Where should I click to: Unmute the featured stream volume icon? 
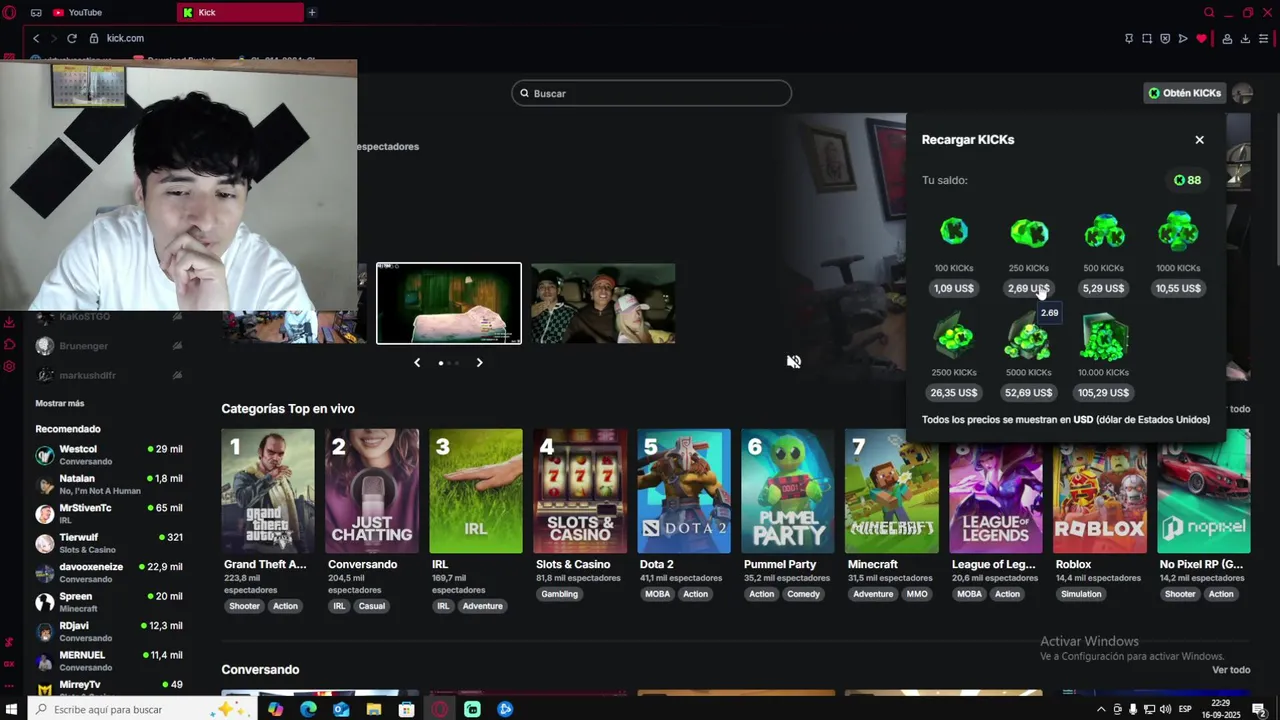793,362
